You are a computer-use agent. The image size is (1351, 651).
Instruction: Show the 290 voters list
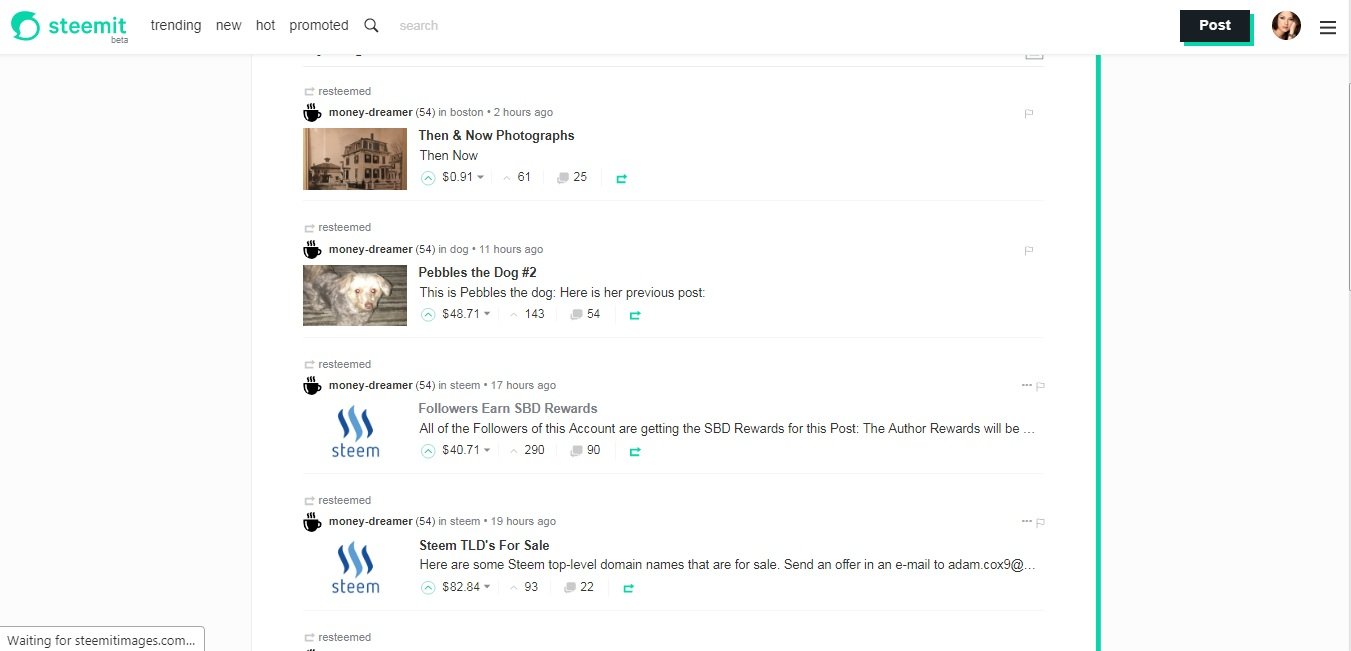527,450
